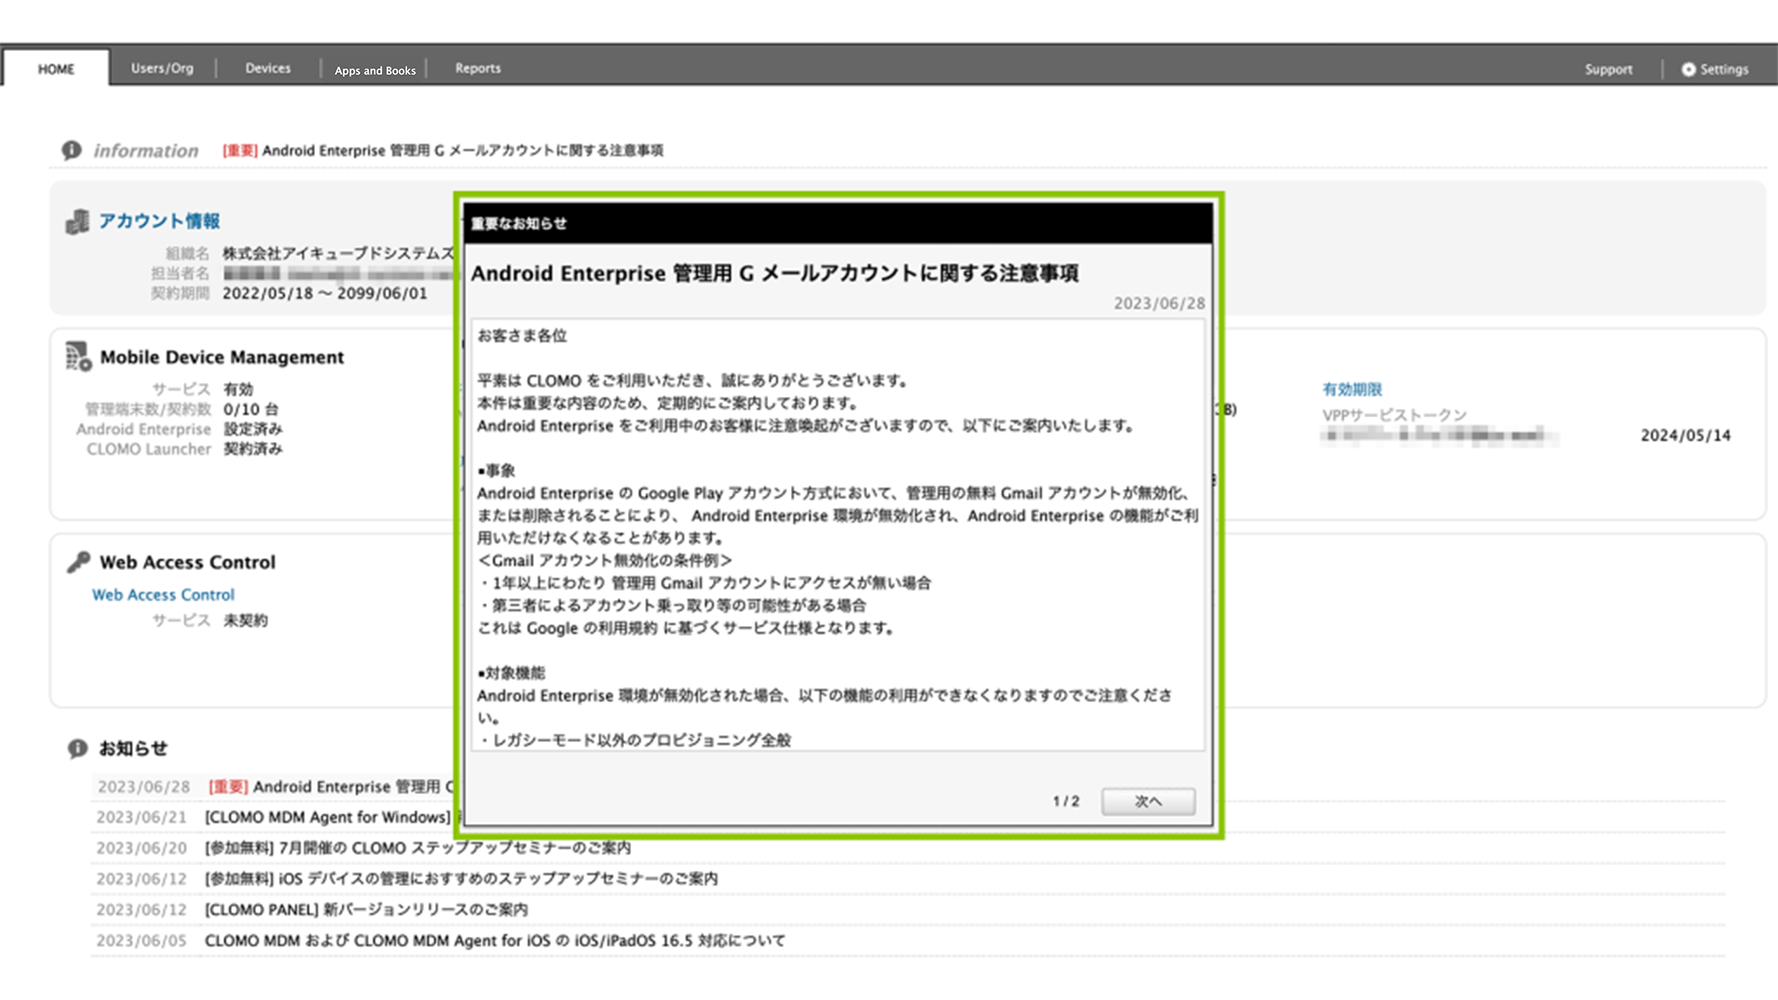Click the Web Access Control key icon

78,562
